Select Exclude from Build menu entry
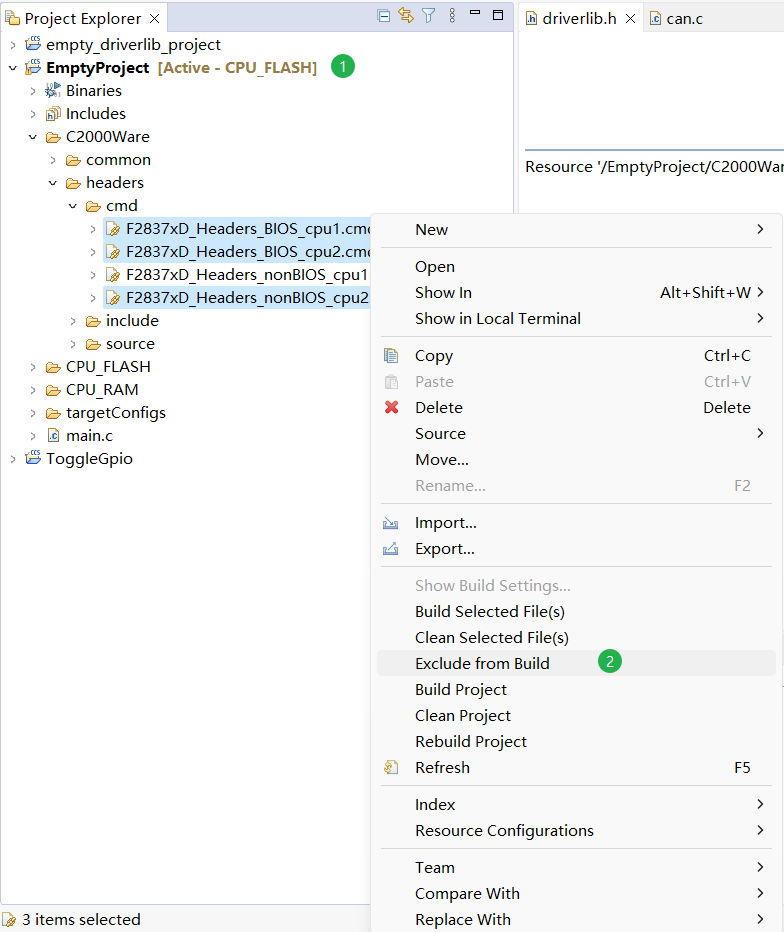 (482, 663)
